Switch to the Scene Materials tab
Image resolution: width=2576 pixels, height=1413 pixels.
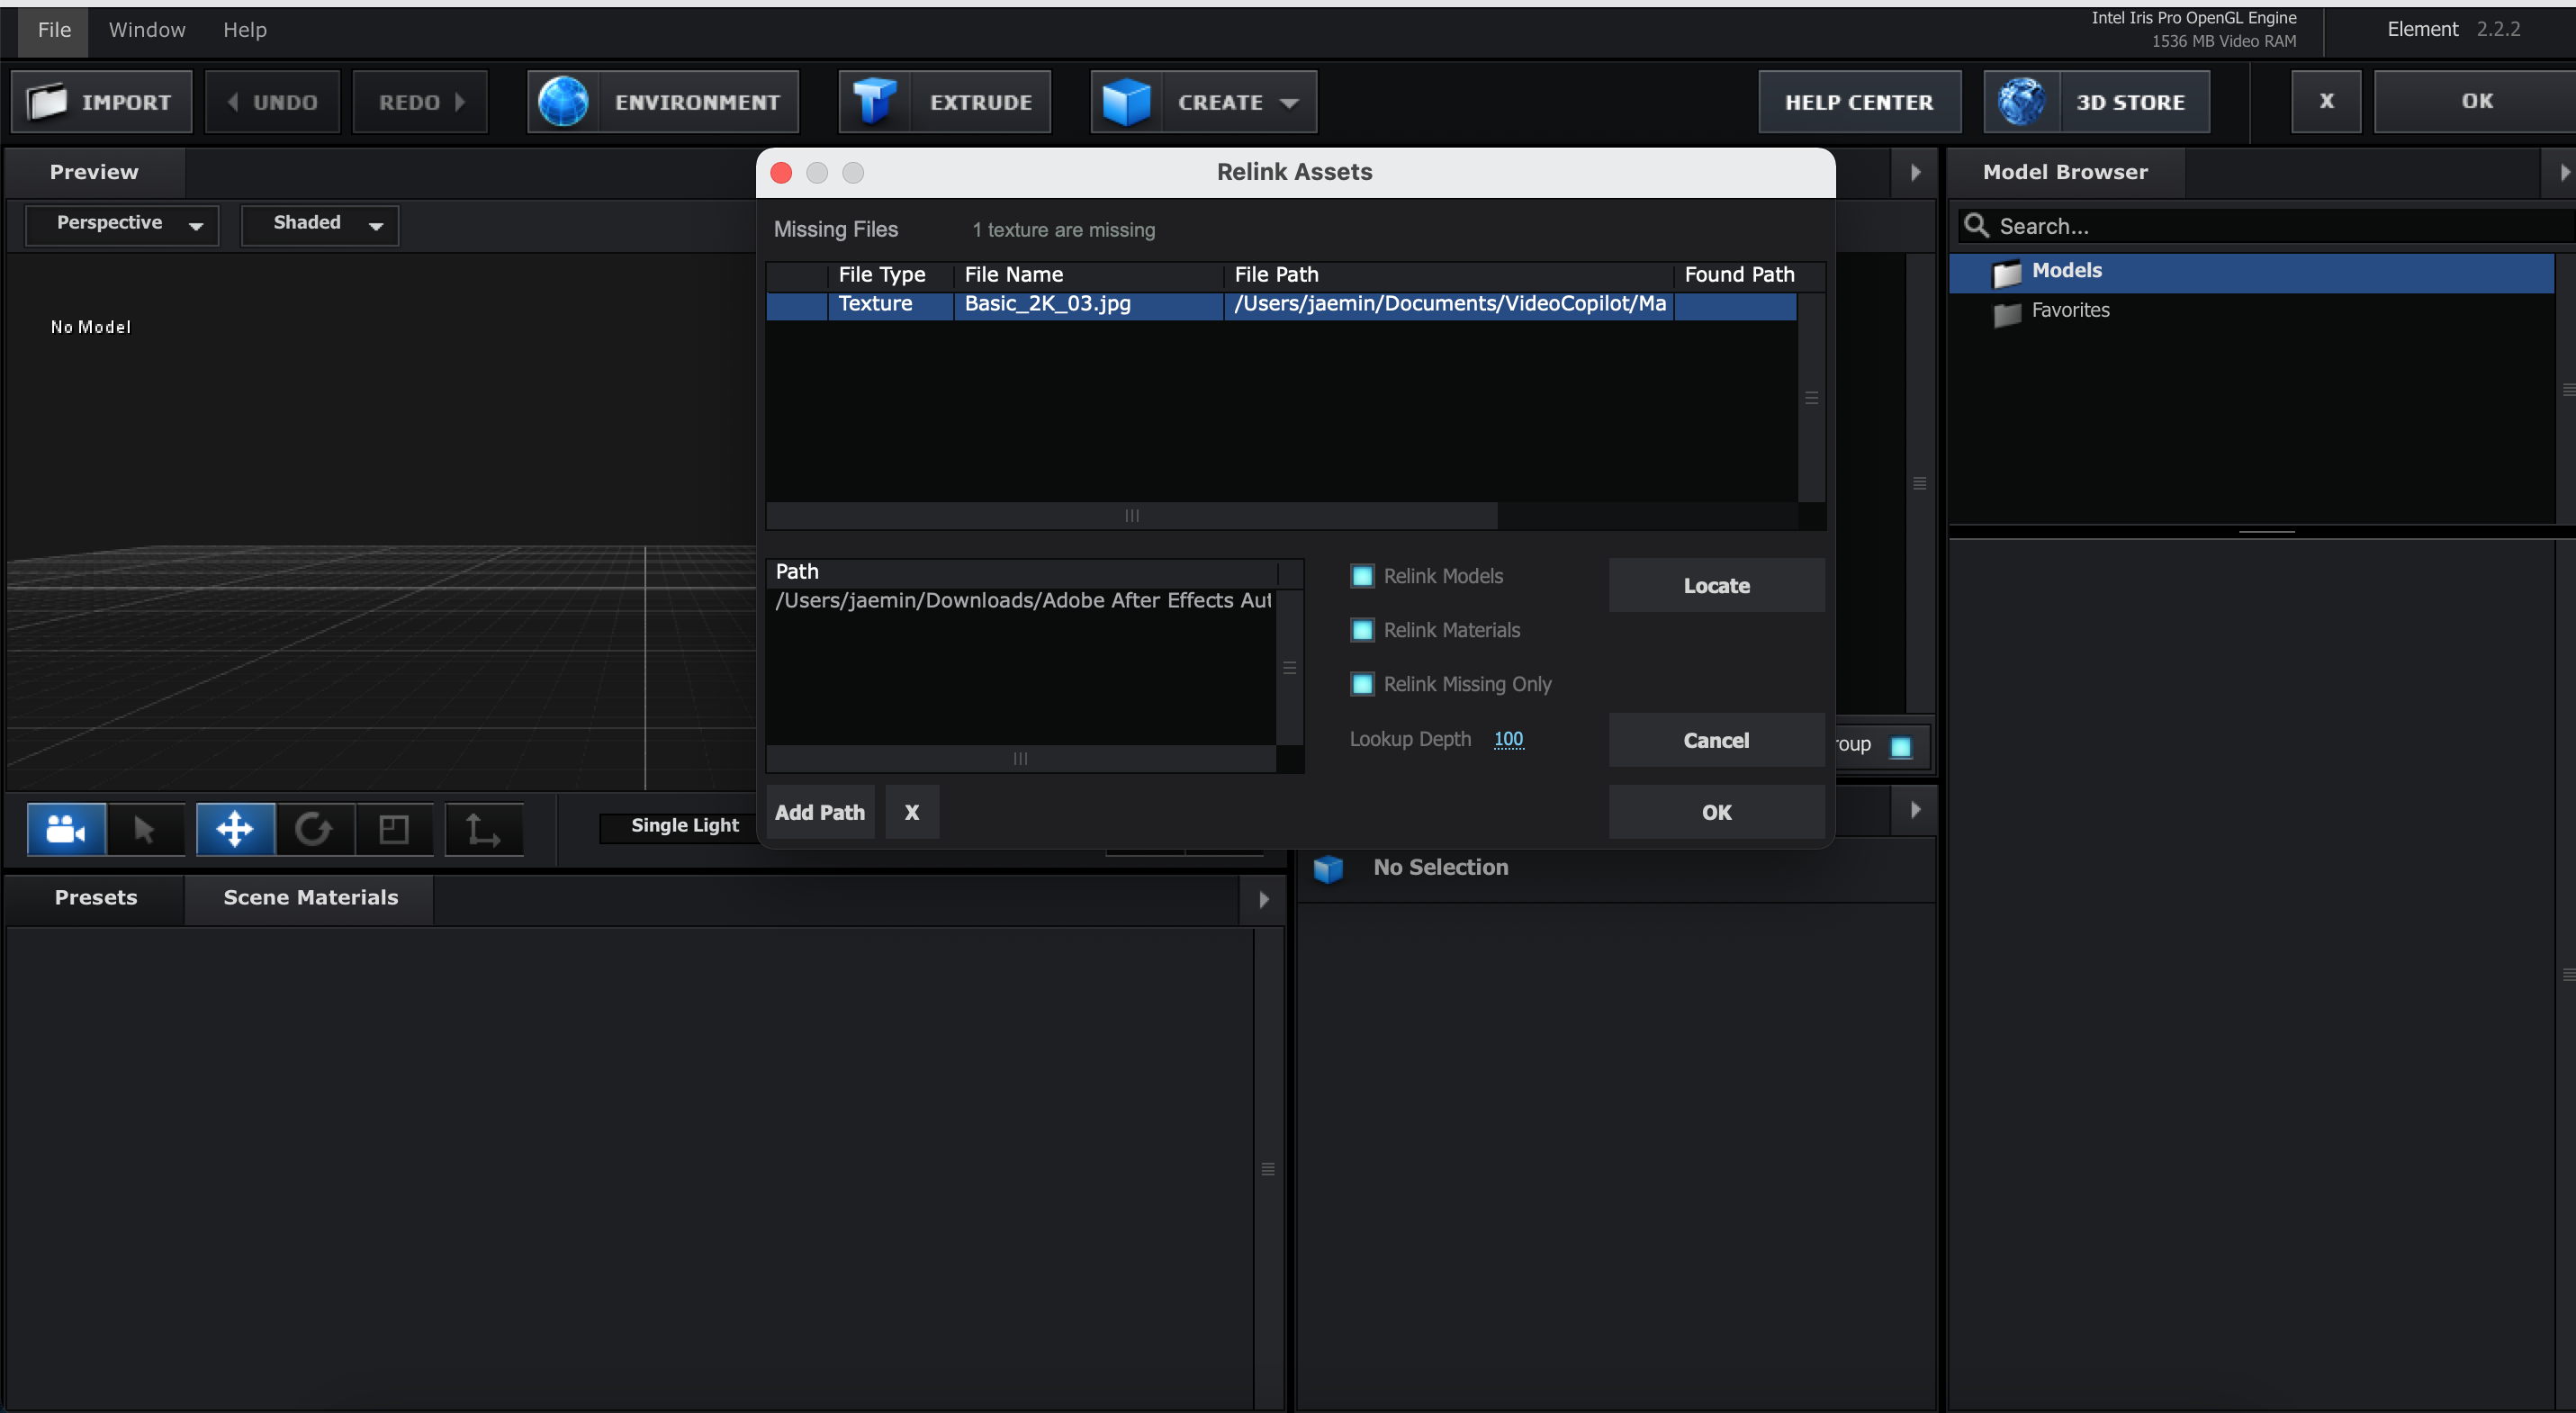coord(310,897)
